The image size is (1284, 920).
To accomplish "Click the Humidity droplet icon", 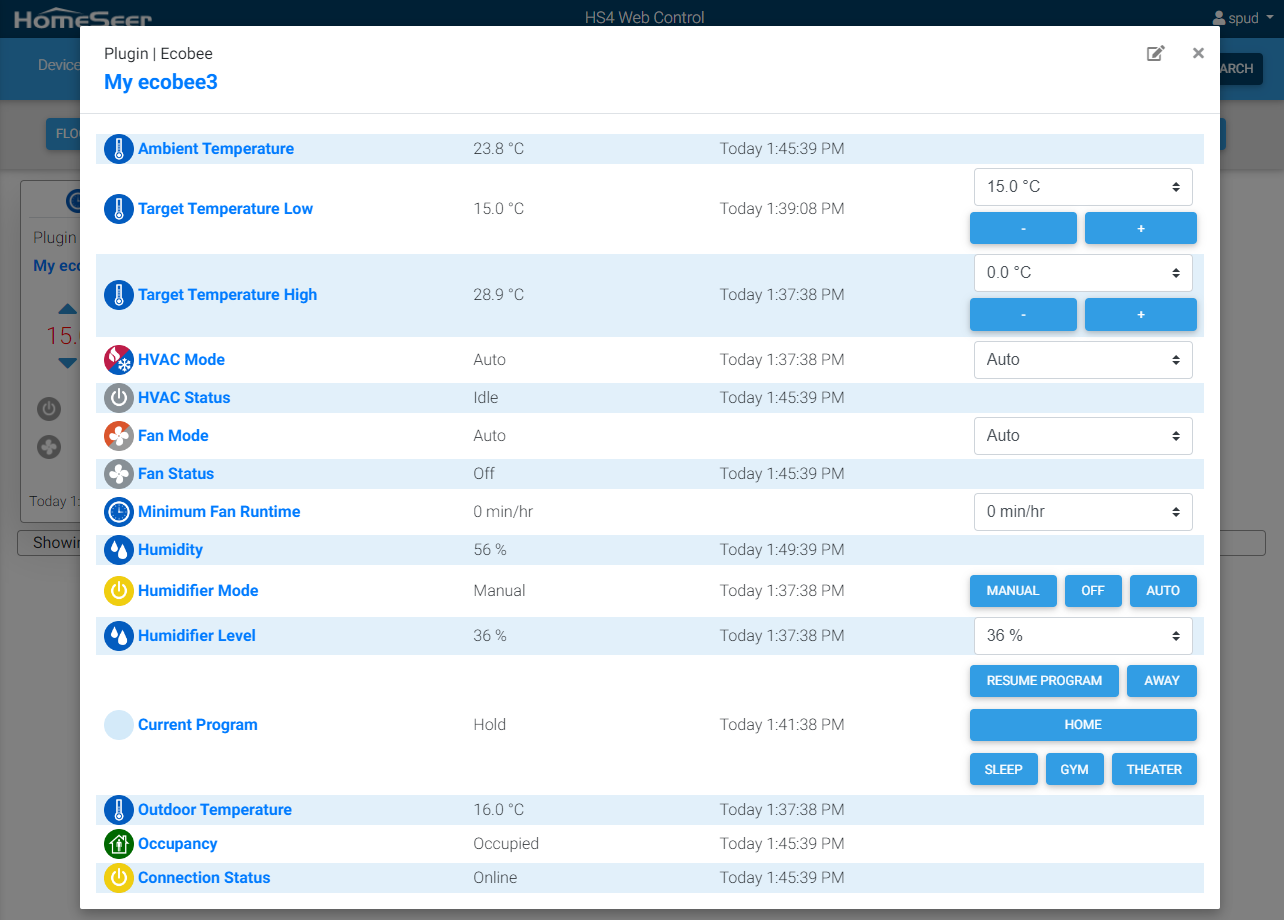I will [118, 549].
